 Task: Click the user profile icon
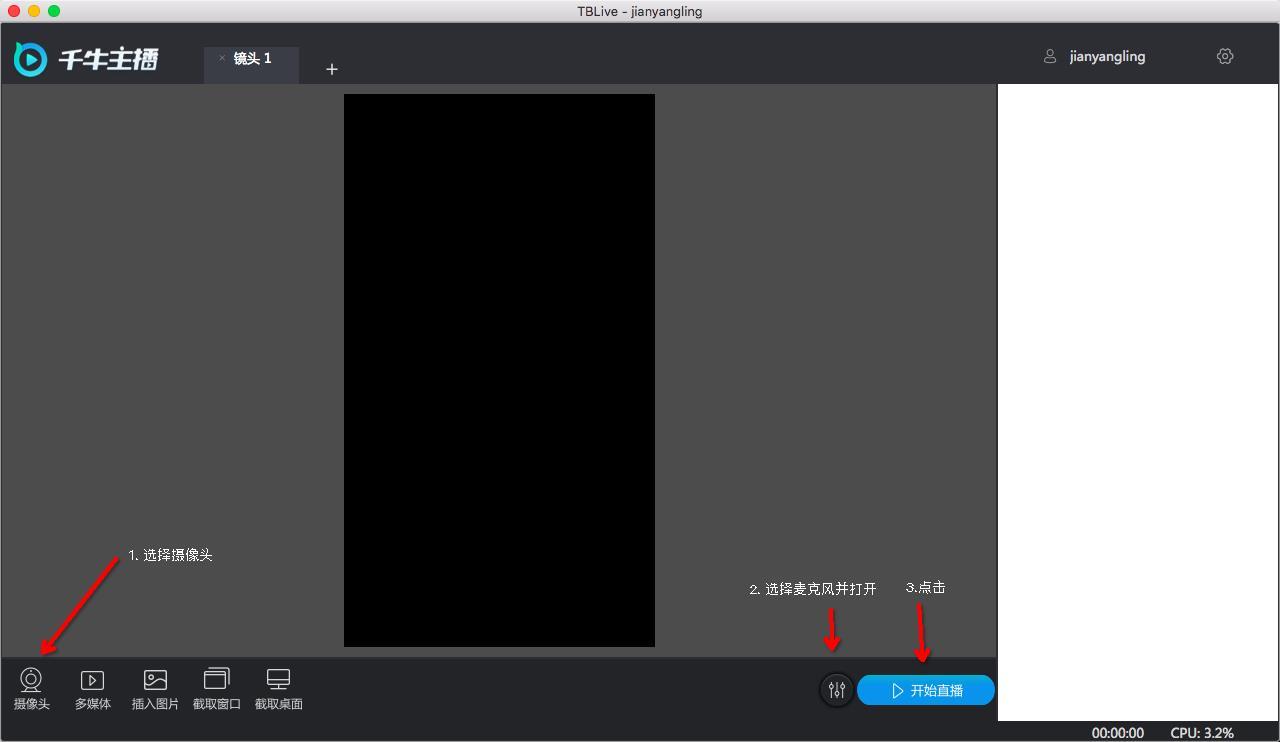point(1050,57)
